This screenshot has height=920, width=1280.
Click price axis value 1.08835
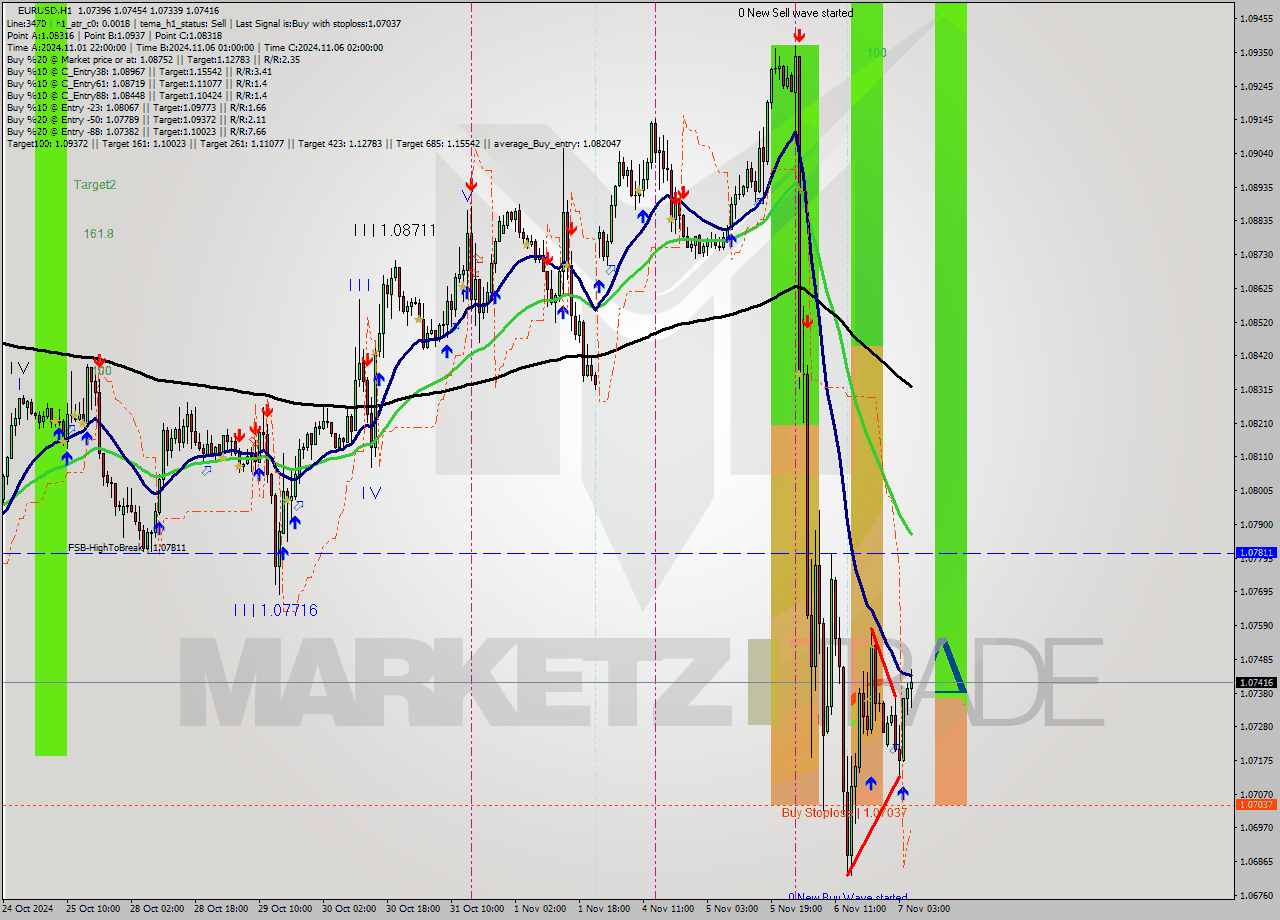coord(1256,221)
